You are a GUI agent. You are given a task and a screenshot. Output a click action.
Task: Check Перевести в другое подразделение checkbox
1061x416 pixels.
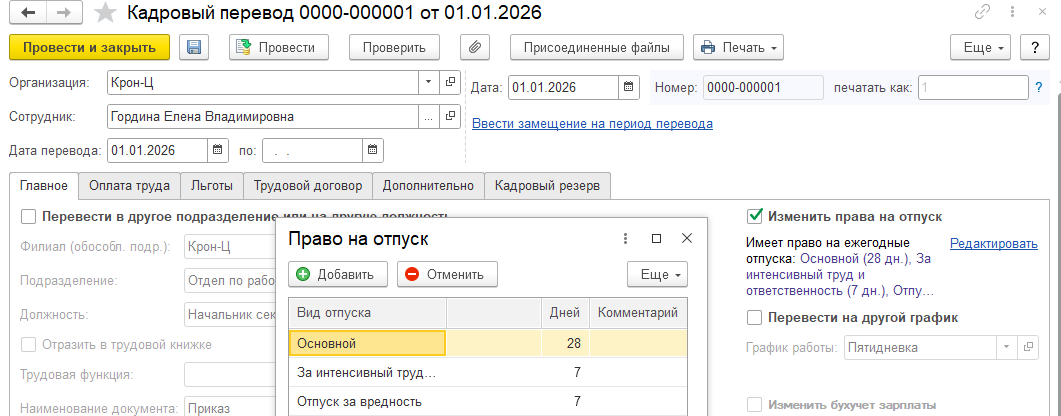(x=28, y=216)
